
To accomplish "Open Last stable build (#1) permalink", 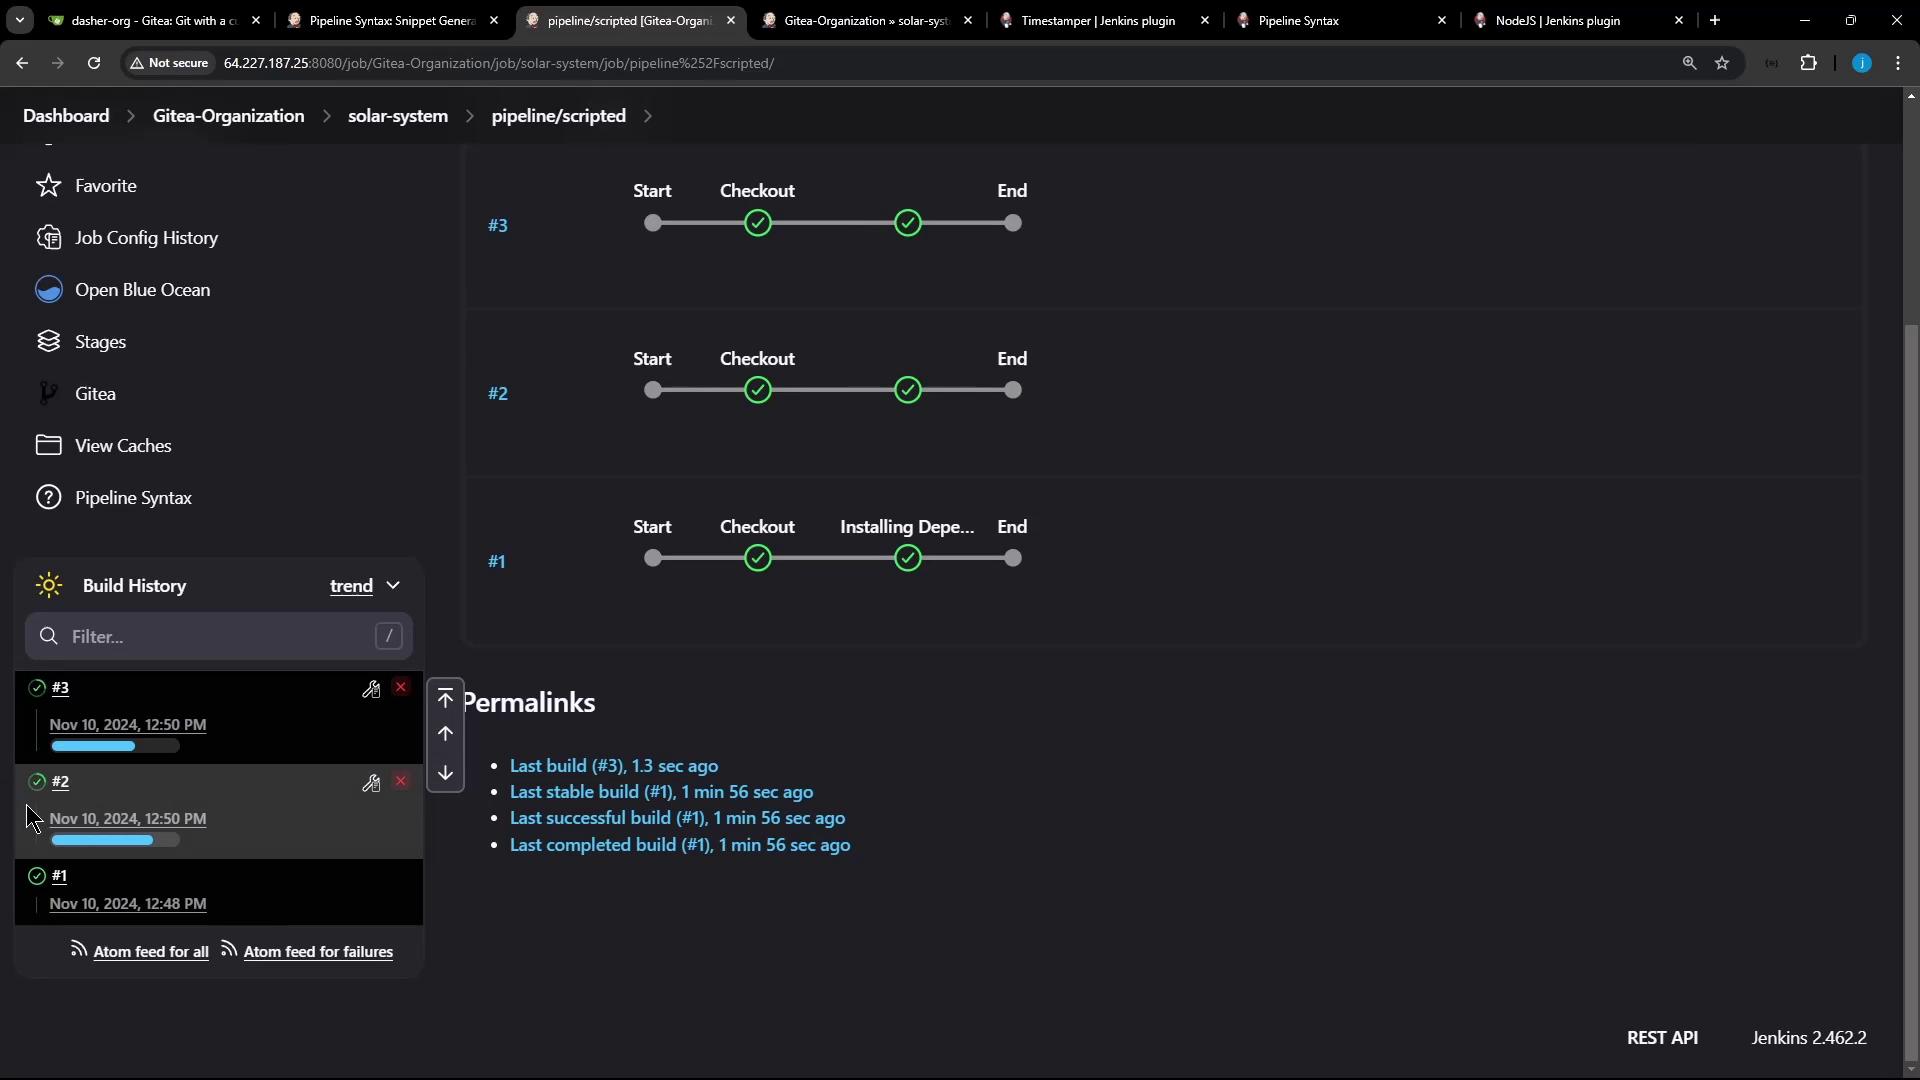I will pyautogui.click(x=661, y=792).
